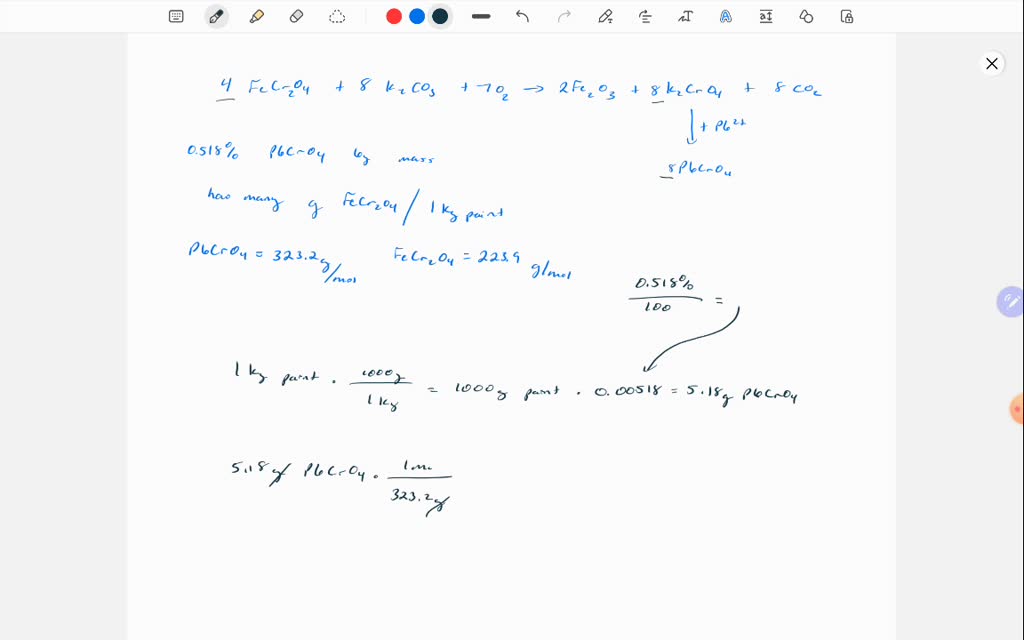
Task: Undo the last stroke
Action: (x=522, y=16)
